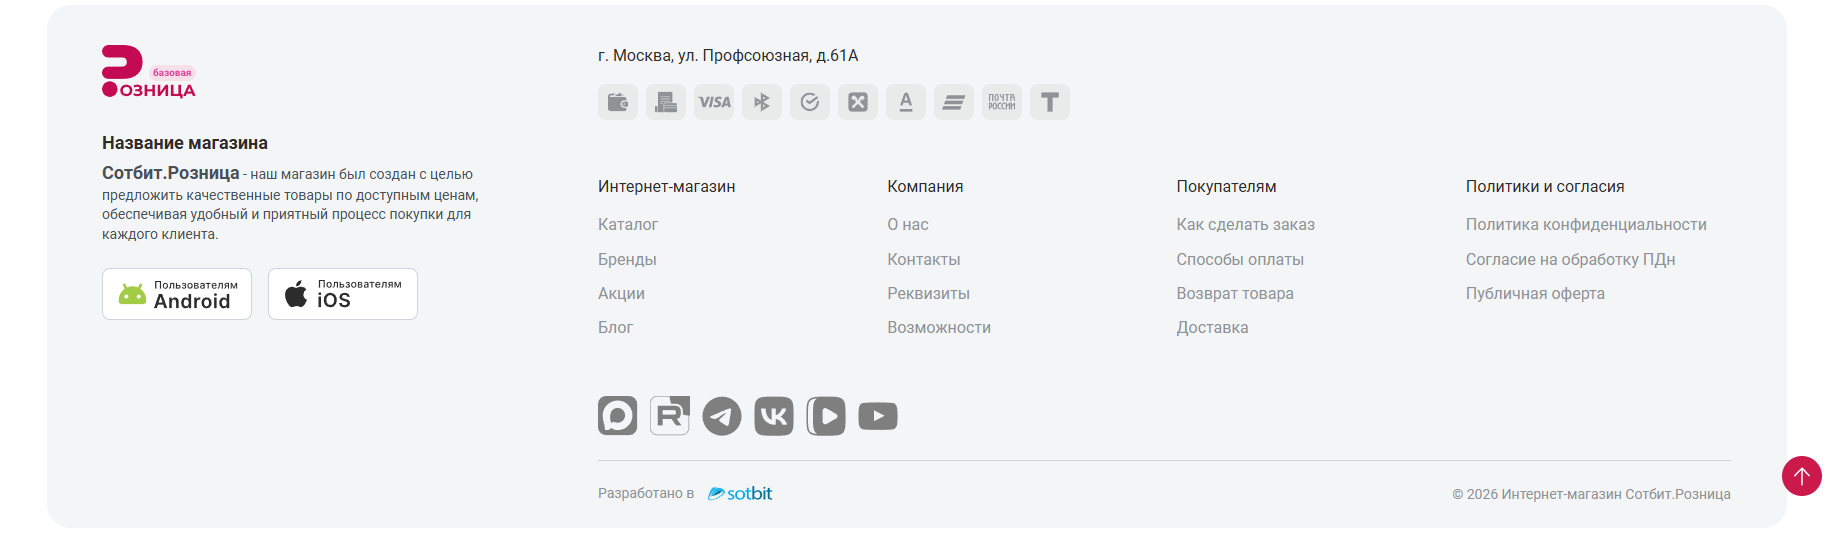The width and height of the screenshot is (1830, 541).
Task: Click the Название магазина heading
Action: (x=185, y=143)
